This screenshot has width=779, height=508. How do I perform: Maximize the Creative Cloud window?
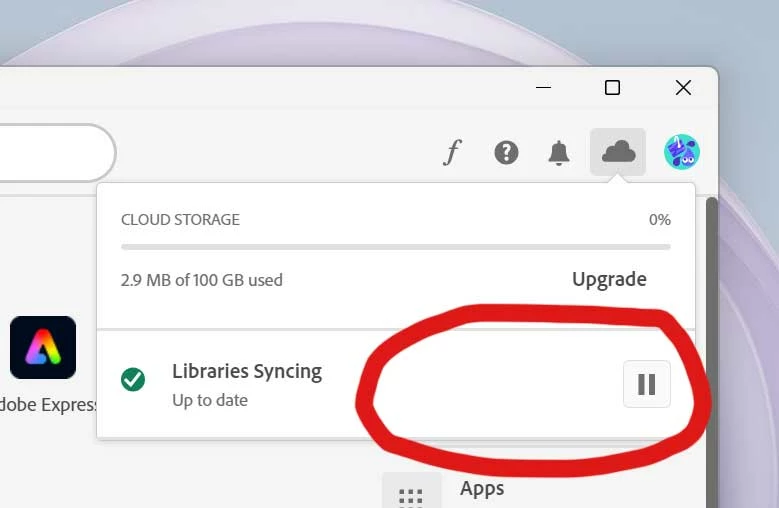tap(612, 88)
